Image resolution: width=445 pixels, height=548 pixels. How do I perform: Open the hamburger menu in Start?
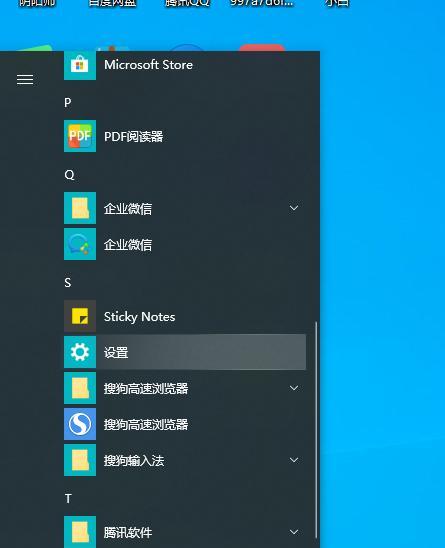point(25,80)
